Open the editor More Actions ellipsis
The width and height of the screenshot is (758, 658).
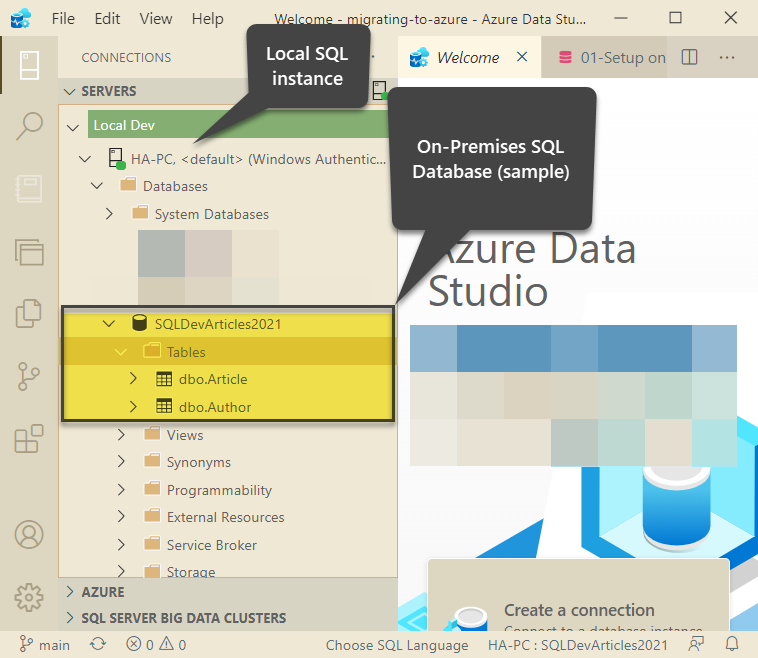point(727,58)
